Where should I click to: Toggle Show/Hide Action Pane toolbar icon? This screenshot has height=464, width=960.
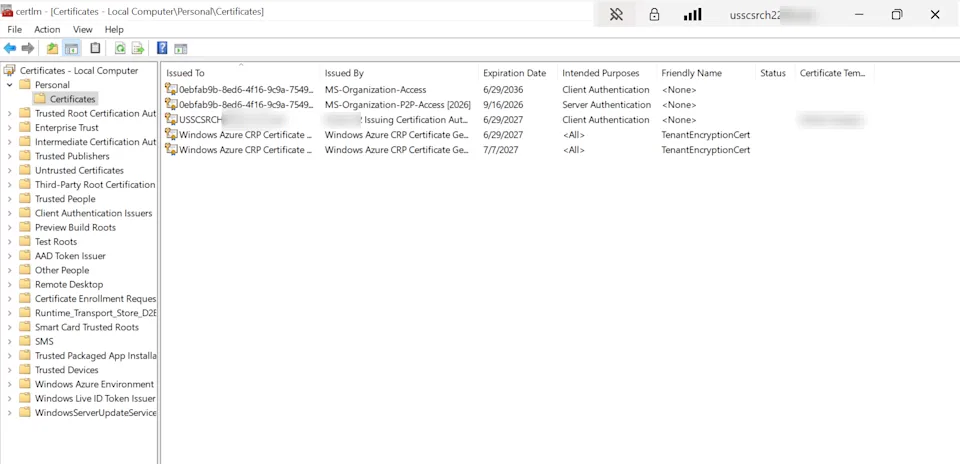[x=181, y=48]
